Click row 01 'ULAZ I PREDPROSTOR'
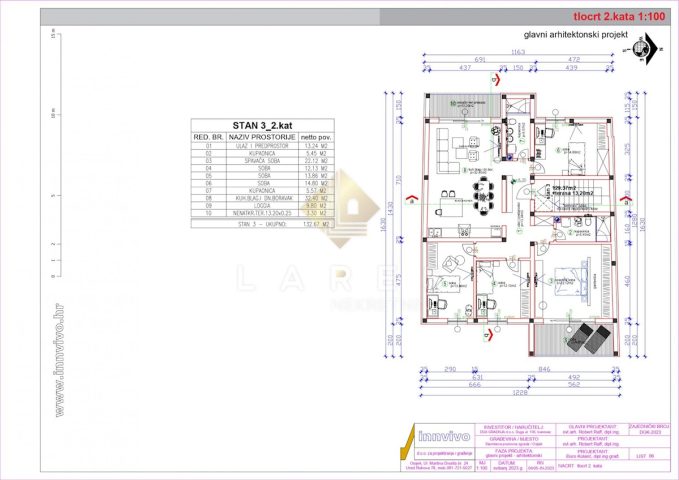The width and height of the screenshot is (679, 480). pos(262,146)
